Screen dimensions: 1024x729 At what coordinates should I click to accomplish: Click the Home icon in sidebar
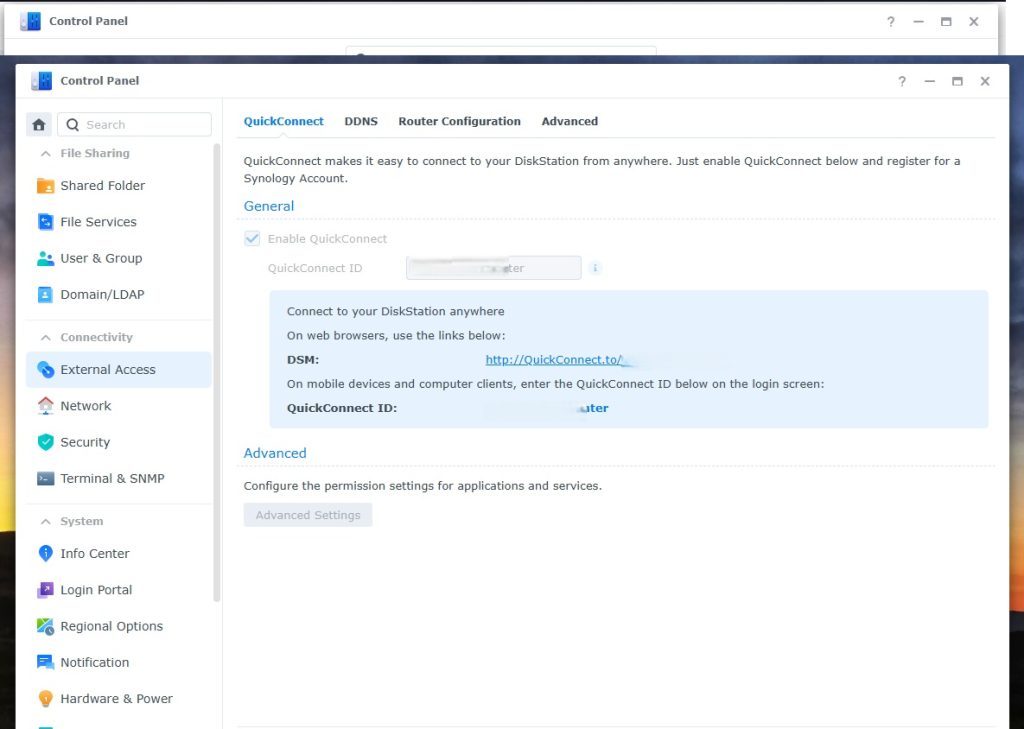(x=39, y=124)
